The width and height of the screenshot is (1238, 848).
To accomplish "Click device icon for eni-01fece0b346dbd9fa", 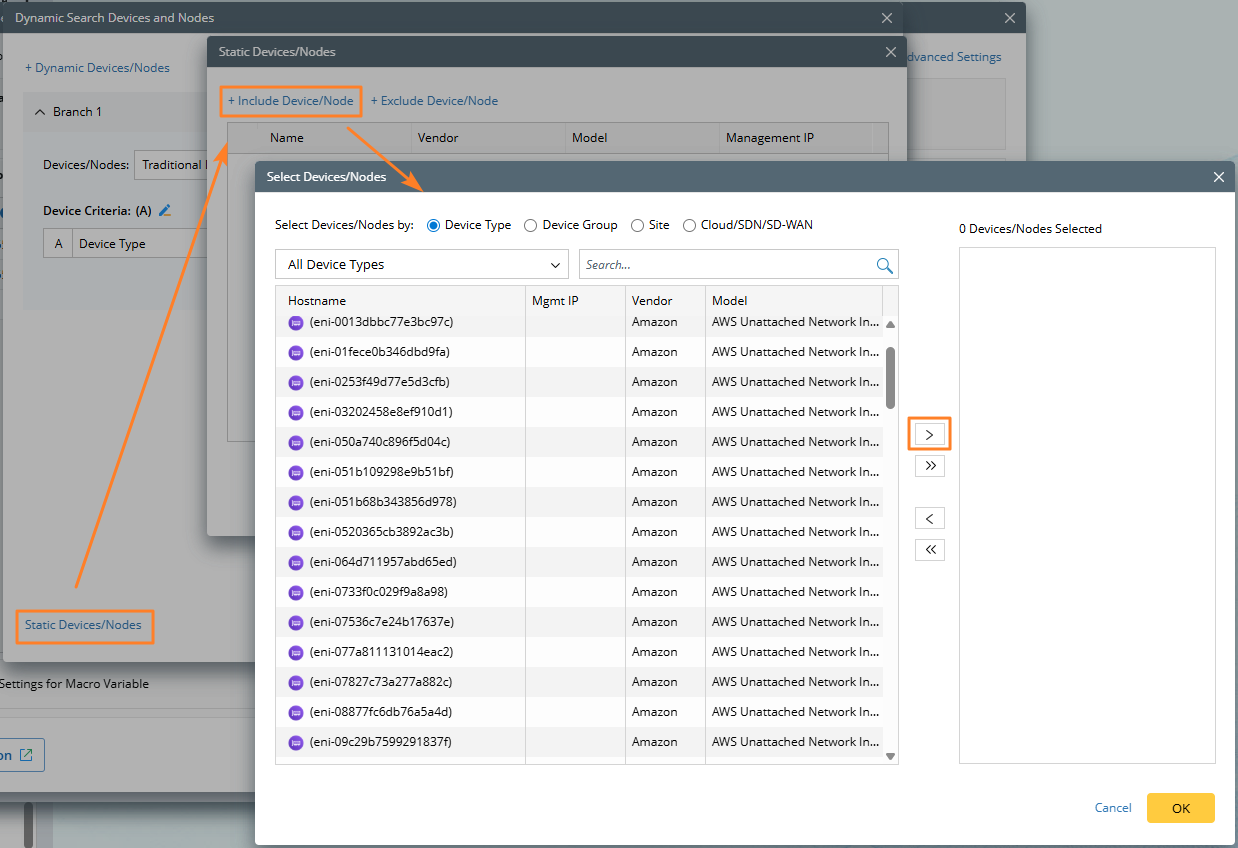I will (x=296, y=352).
